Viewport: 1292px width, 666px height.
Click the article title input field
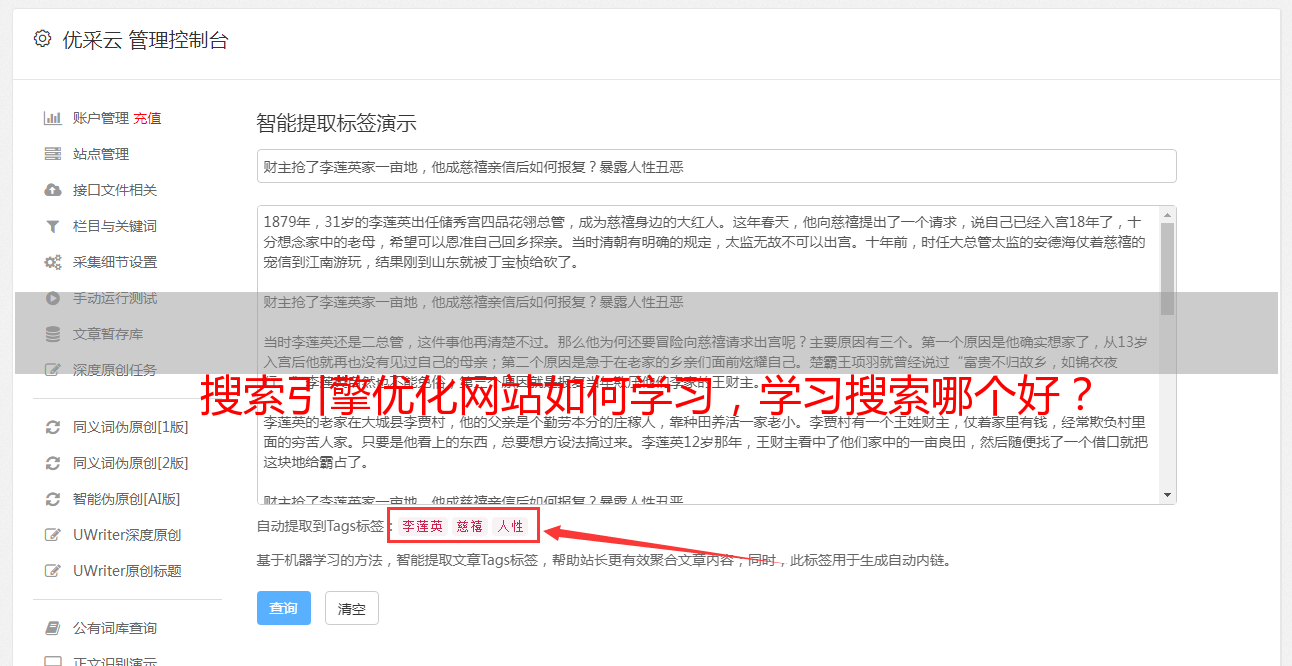[x=716, y=166]
